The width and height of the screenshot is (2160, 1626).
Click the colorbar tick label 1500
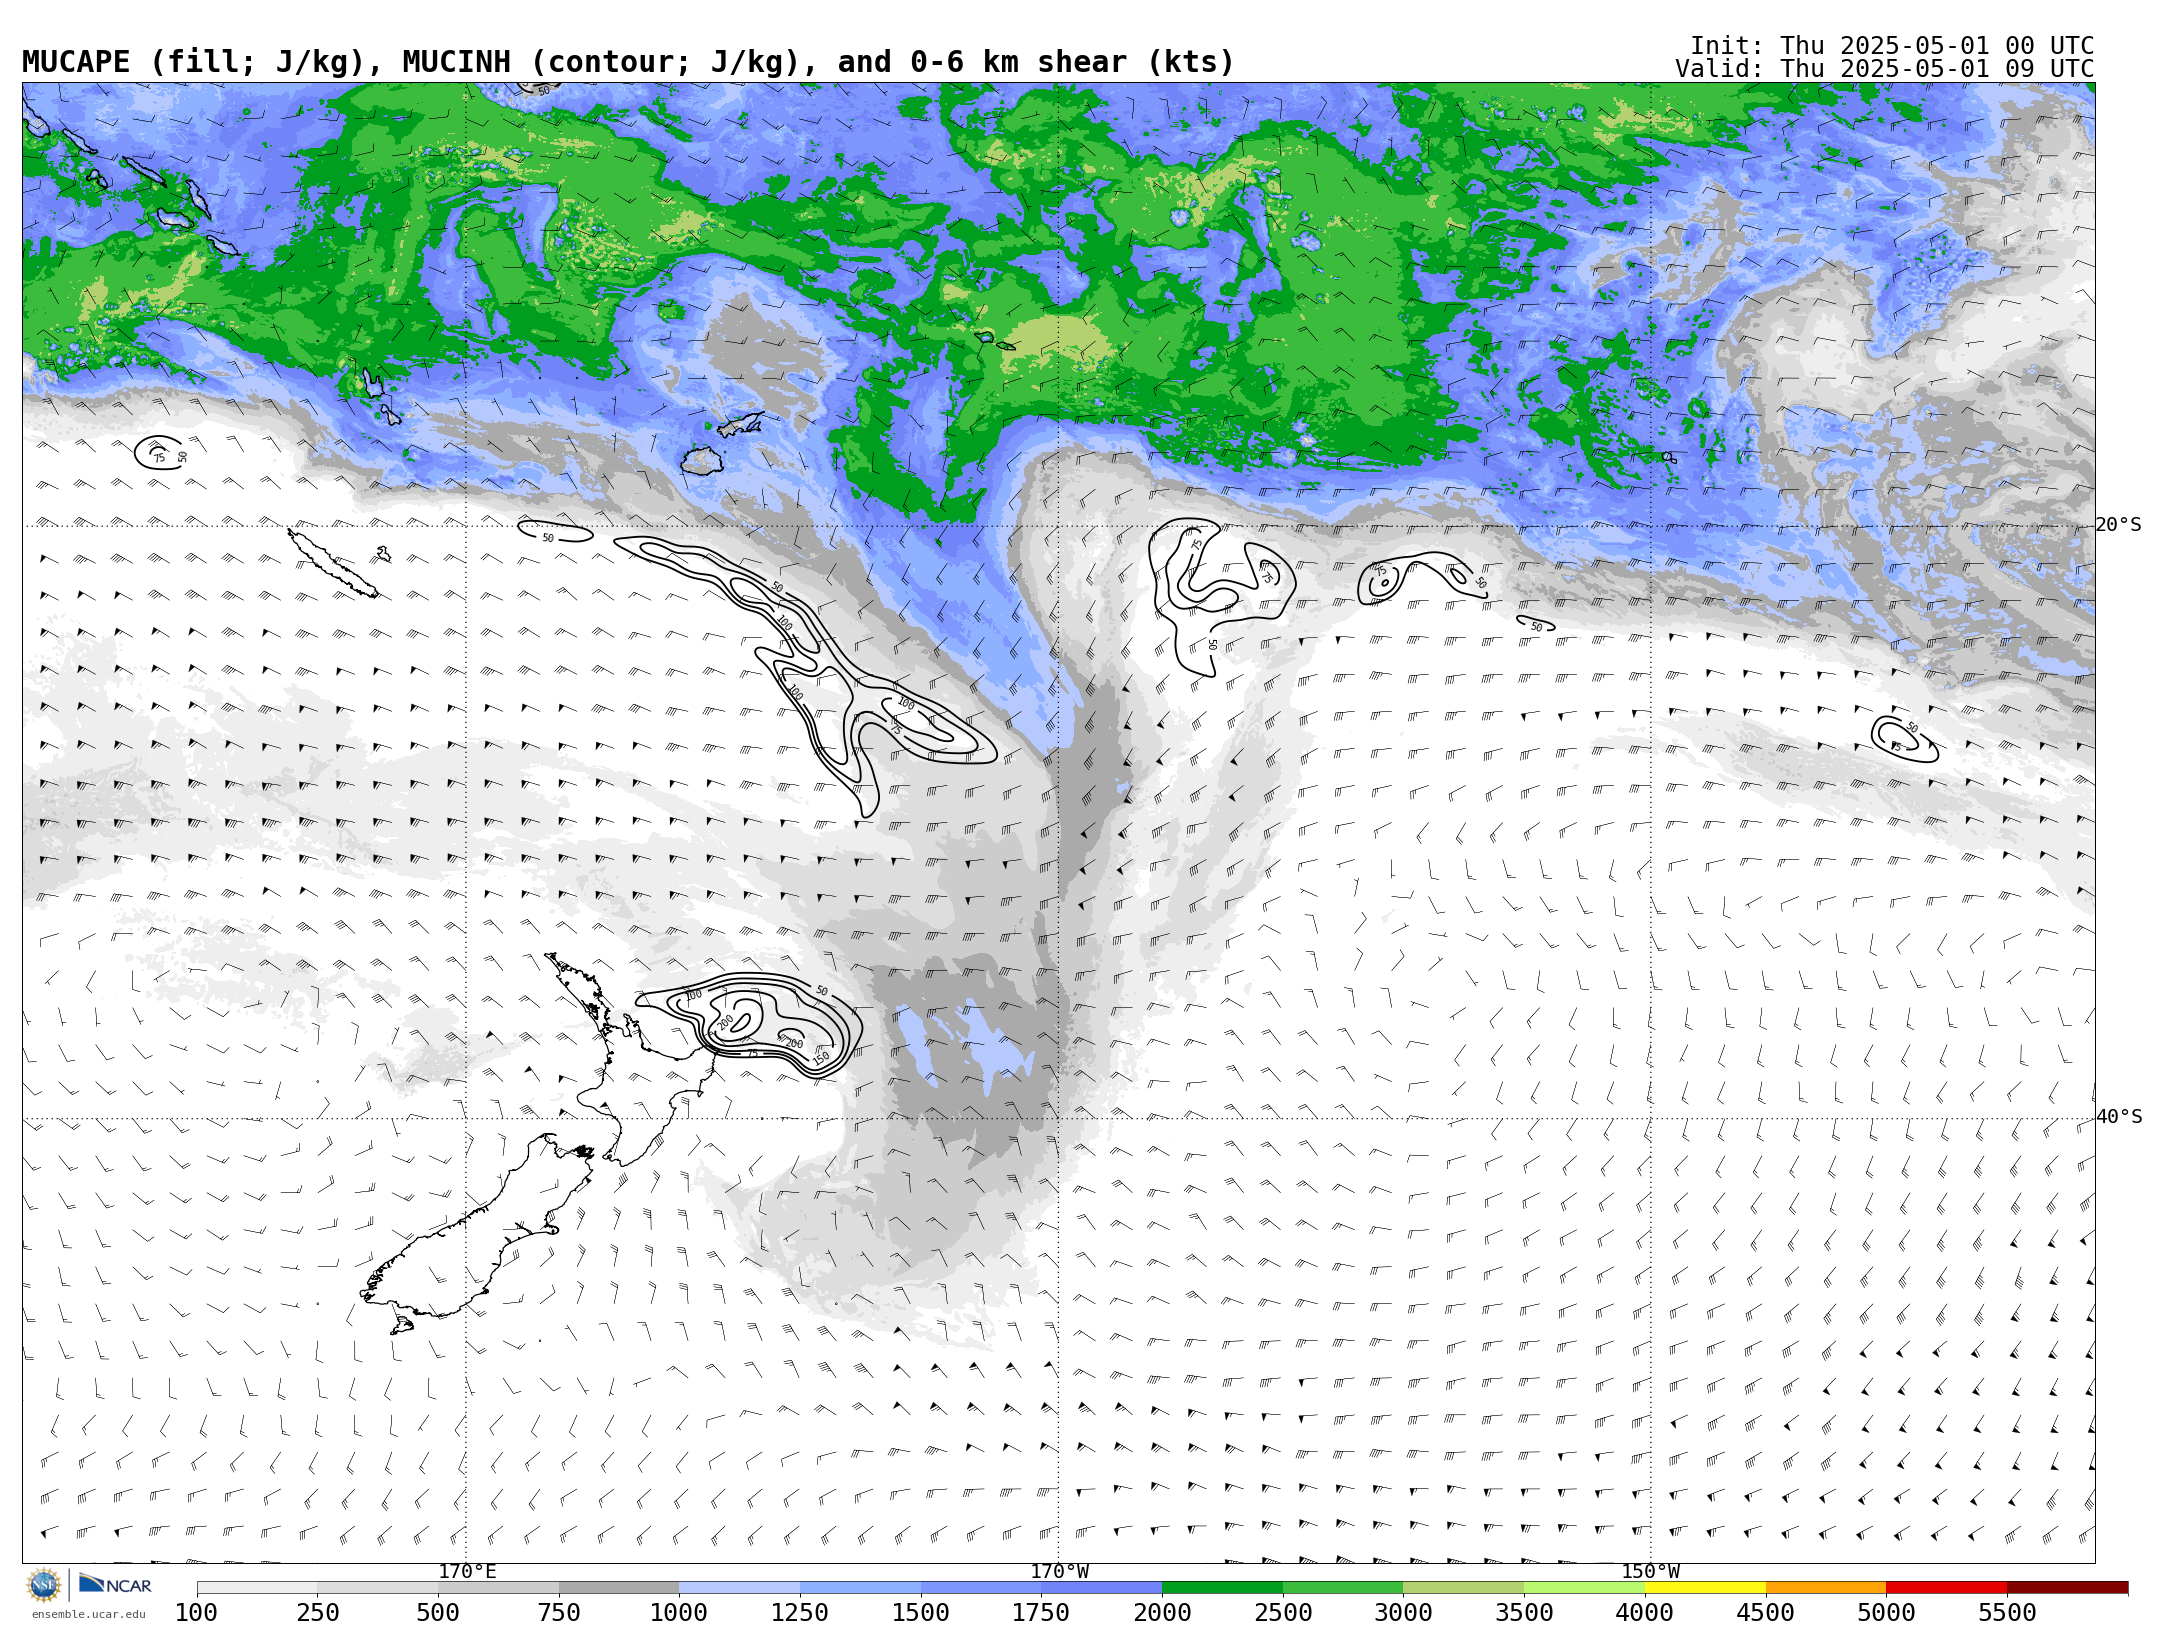(921, 1613)
